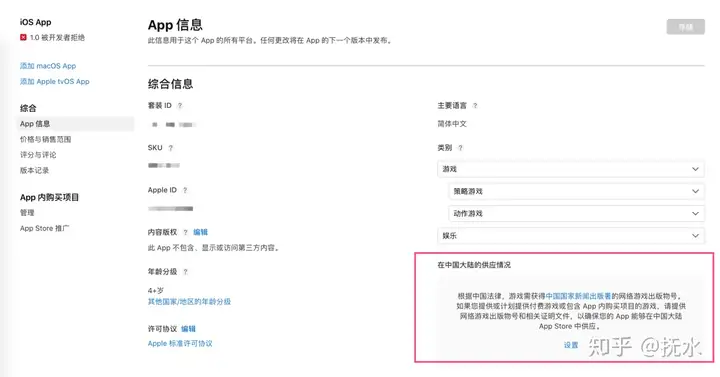The width and height of the screenshot is (720, 377).
Task: Open the 策略游戏 subcategory dropdown
Action: [576, 191]
